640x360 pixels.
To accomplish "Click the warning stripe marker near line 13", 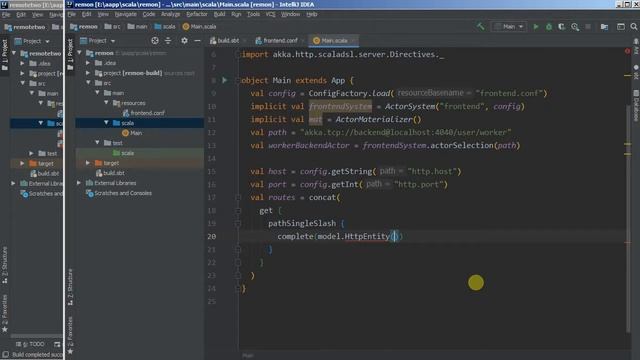I will (x=627, y=144).
